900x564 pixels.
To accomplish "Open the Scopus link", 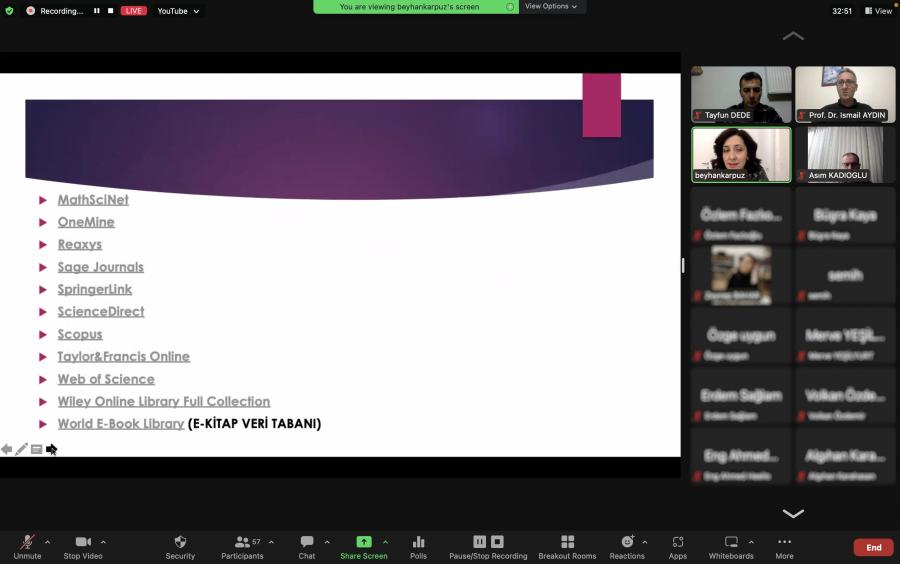I will (80, 334).
